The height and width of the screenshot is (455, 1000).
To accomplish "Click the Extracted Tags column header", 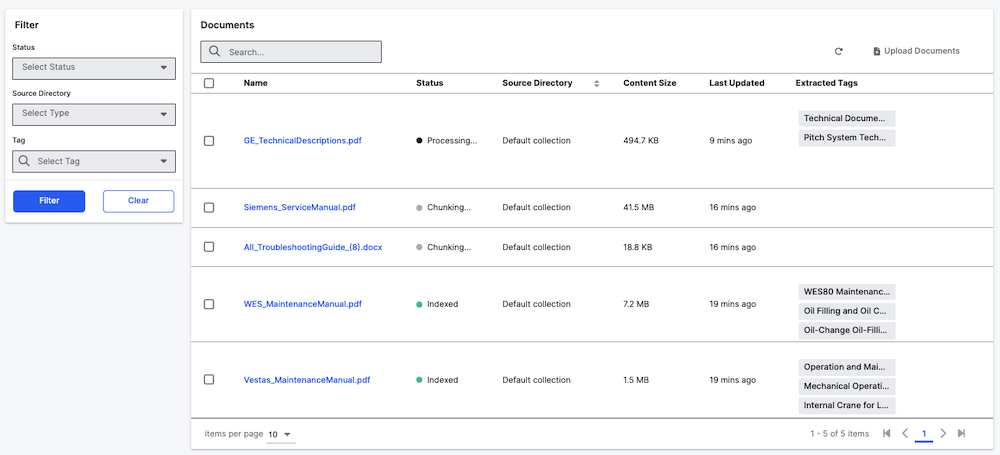I will 827,83.
